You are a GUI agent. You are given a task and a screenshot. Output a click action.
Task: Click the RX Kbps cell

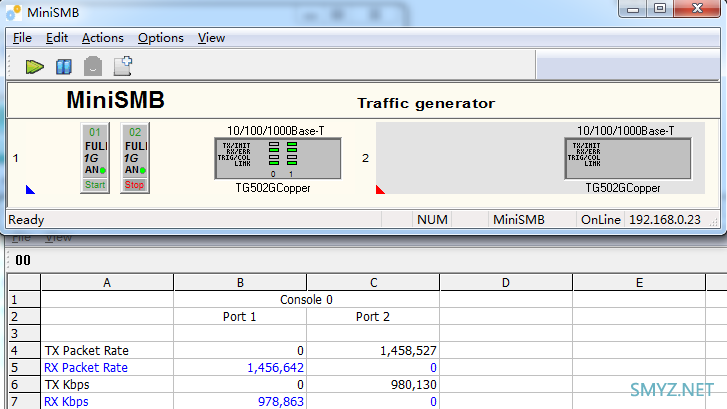(x=107, y=401)
